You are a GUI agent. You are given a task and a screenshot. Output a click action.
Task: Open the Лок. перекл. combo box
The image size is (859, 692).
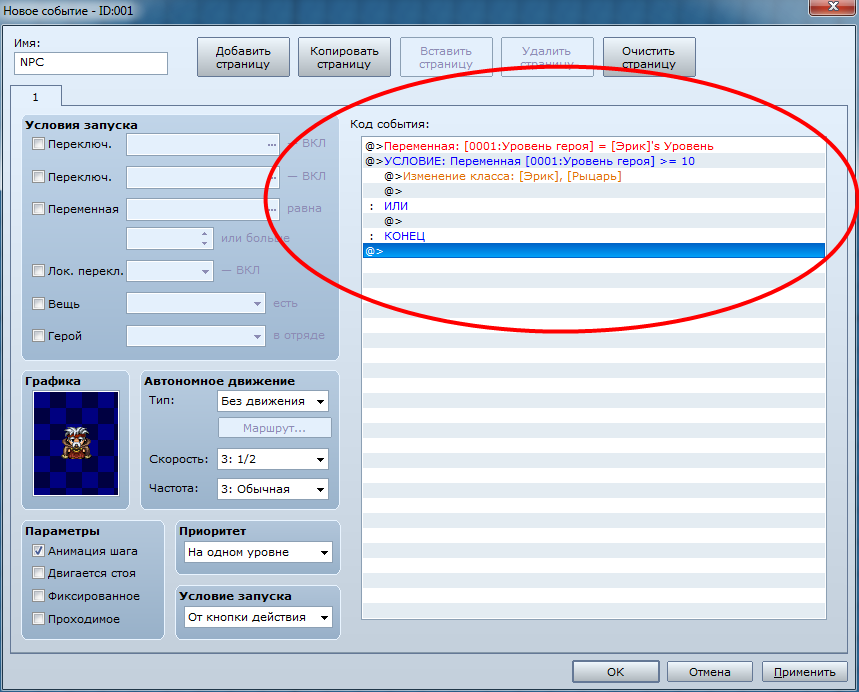pyautogui.click(x=170, y=271)
